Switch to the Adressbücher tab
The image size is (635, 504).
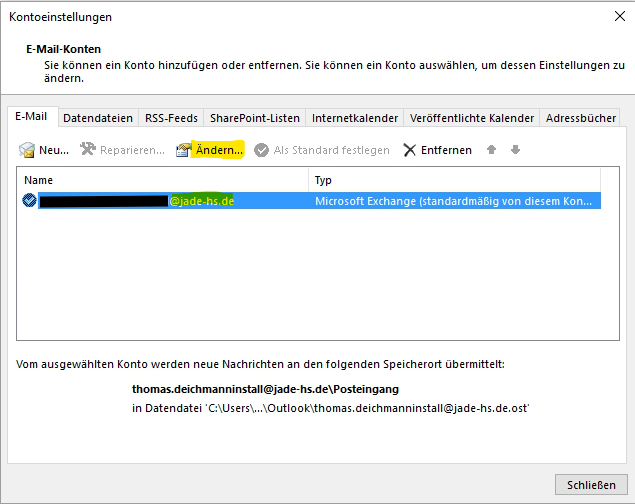[581, 118]
